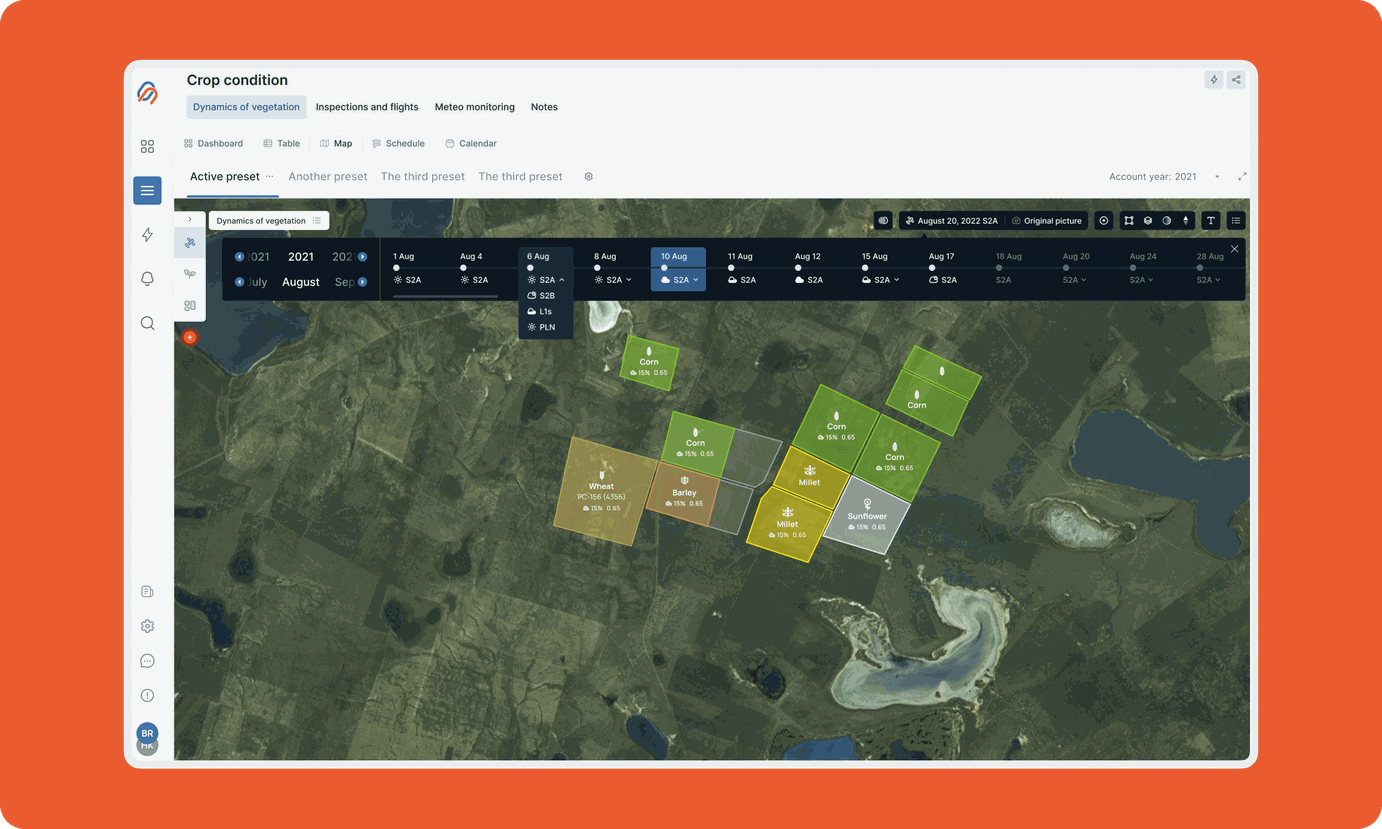
Task: Switch to Meteo monitoring tab
Action: click(x=475, y=107)
